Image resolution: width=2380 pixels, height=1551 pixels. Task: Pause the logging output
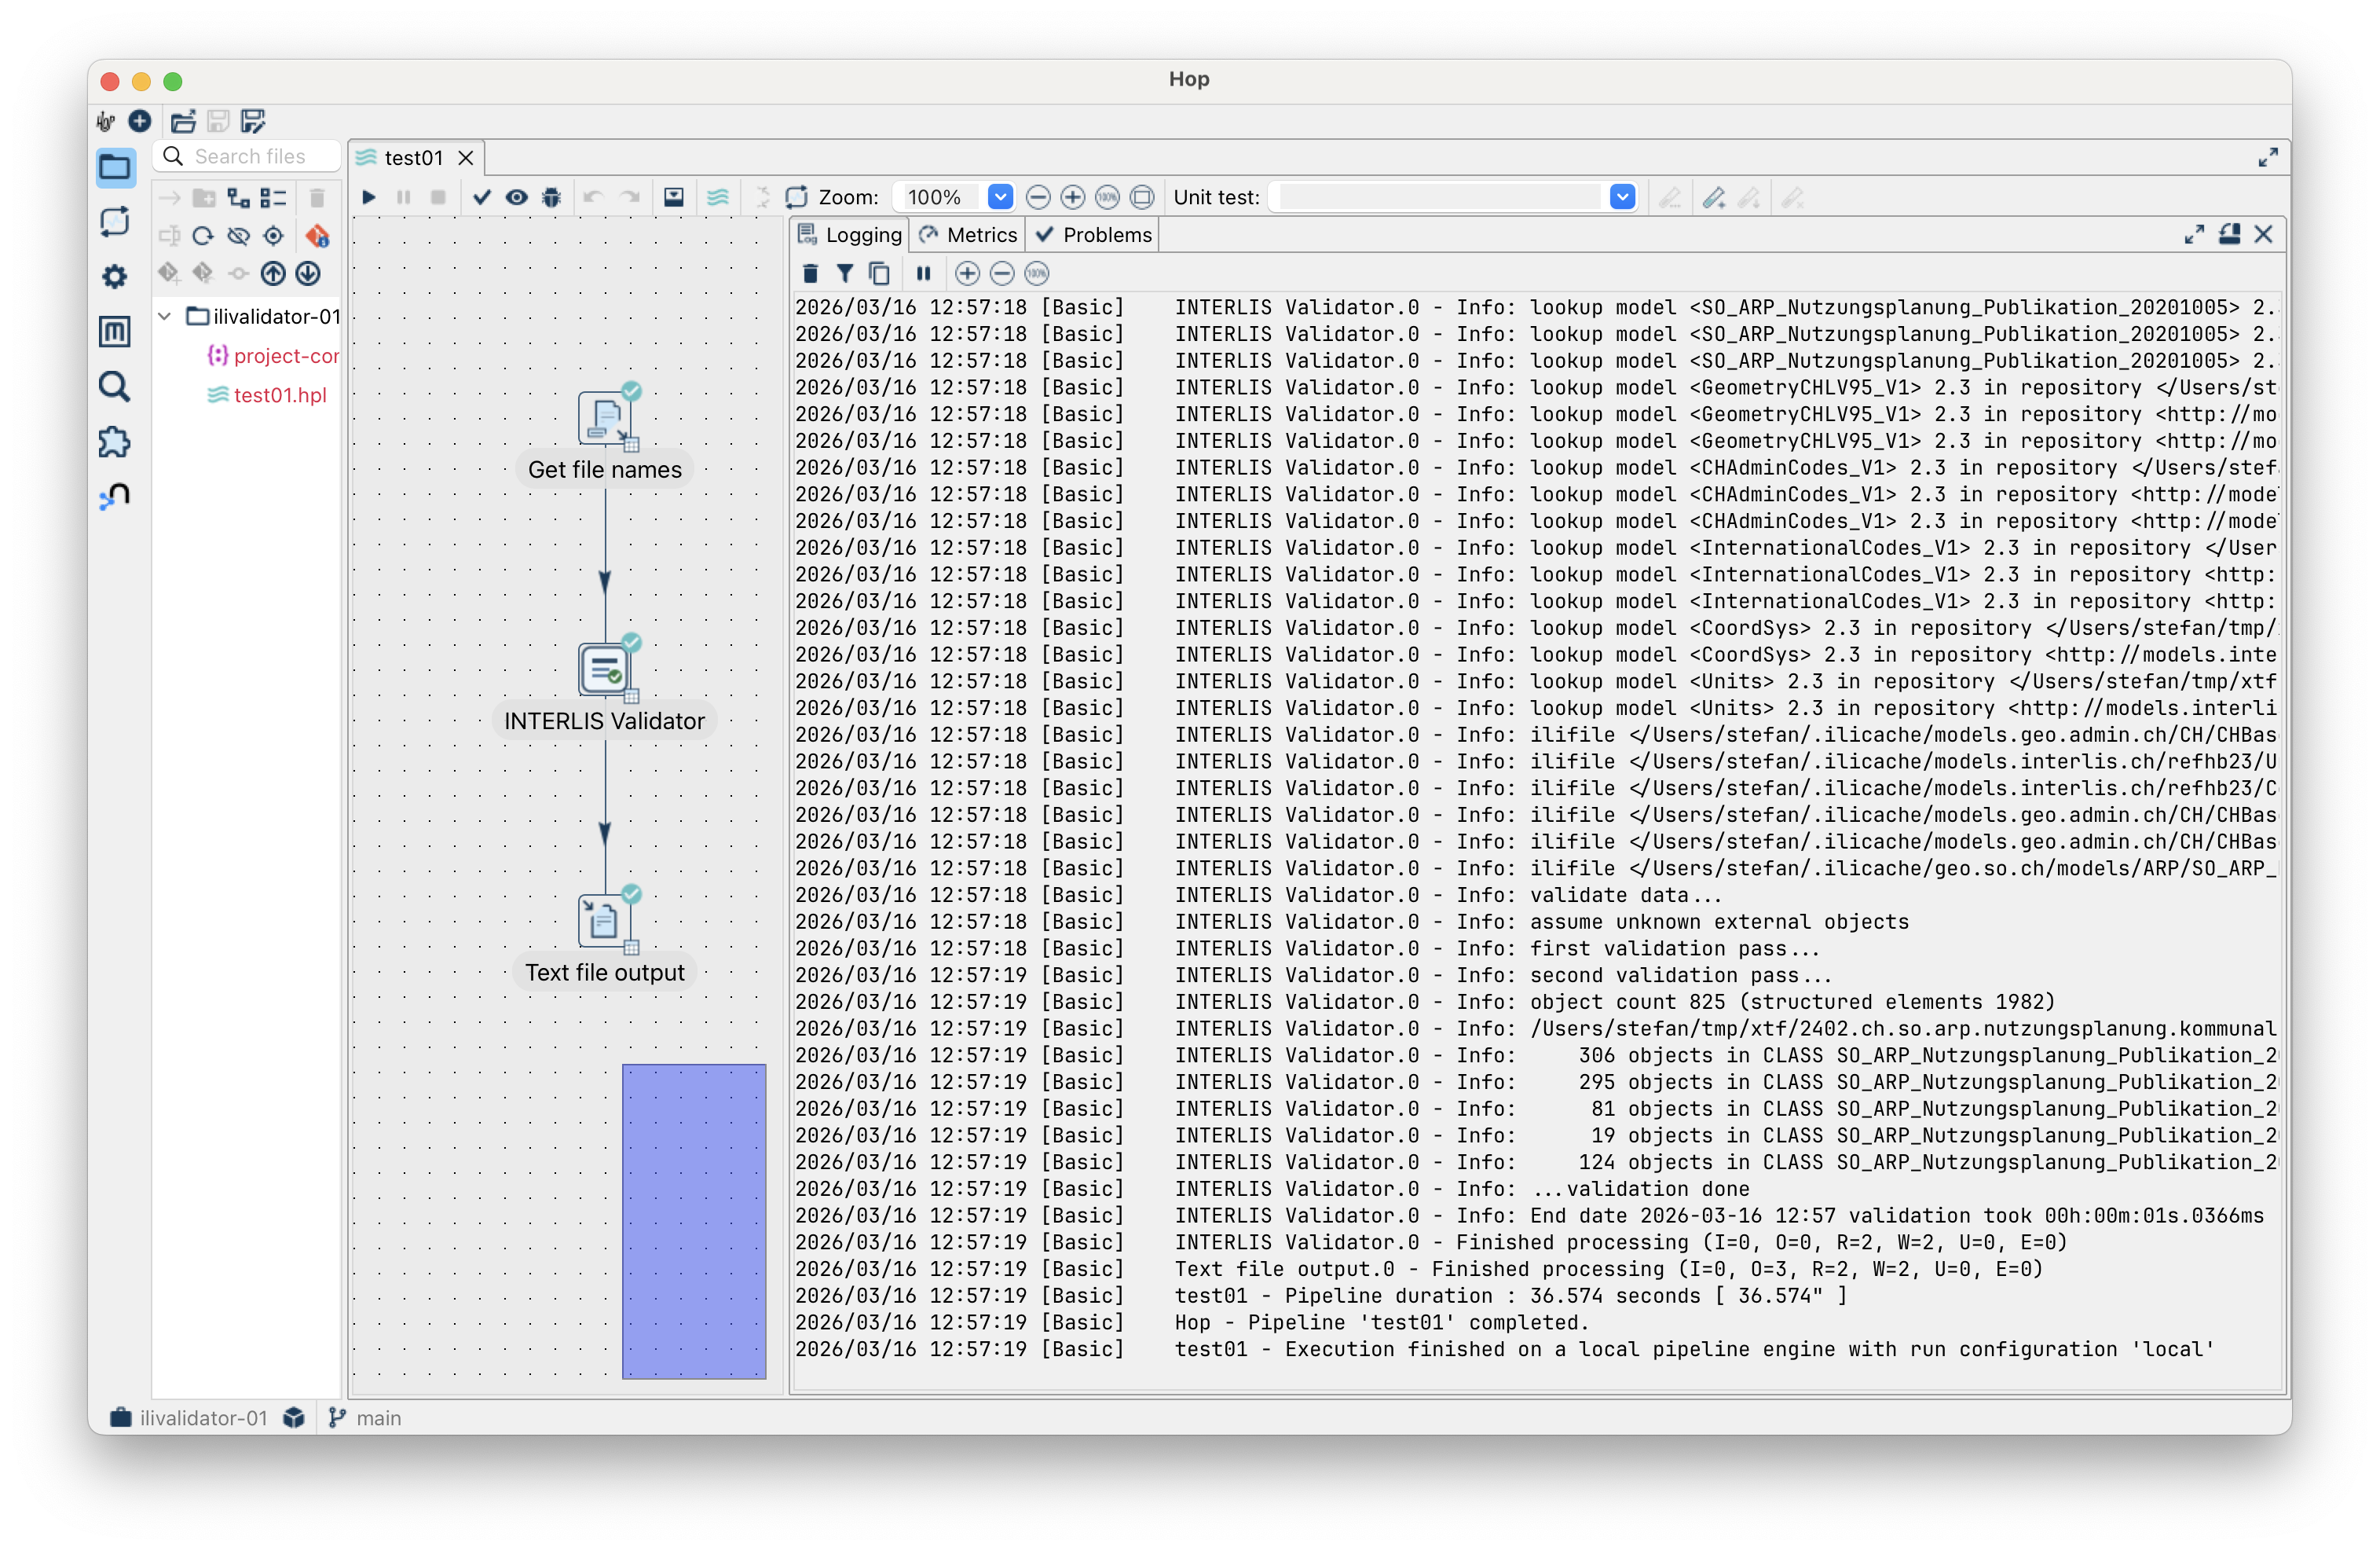click(x=923, y=273)
